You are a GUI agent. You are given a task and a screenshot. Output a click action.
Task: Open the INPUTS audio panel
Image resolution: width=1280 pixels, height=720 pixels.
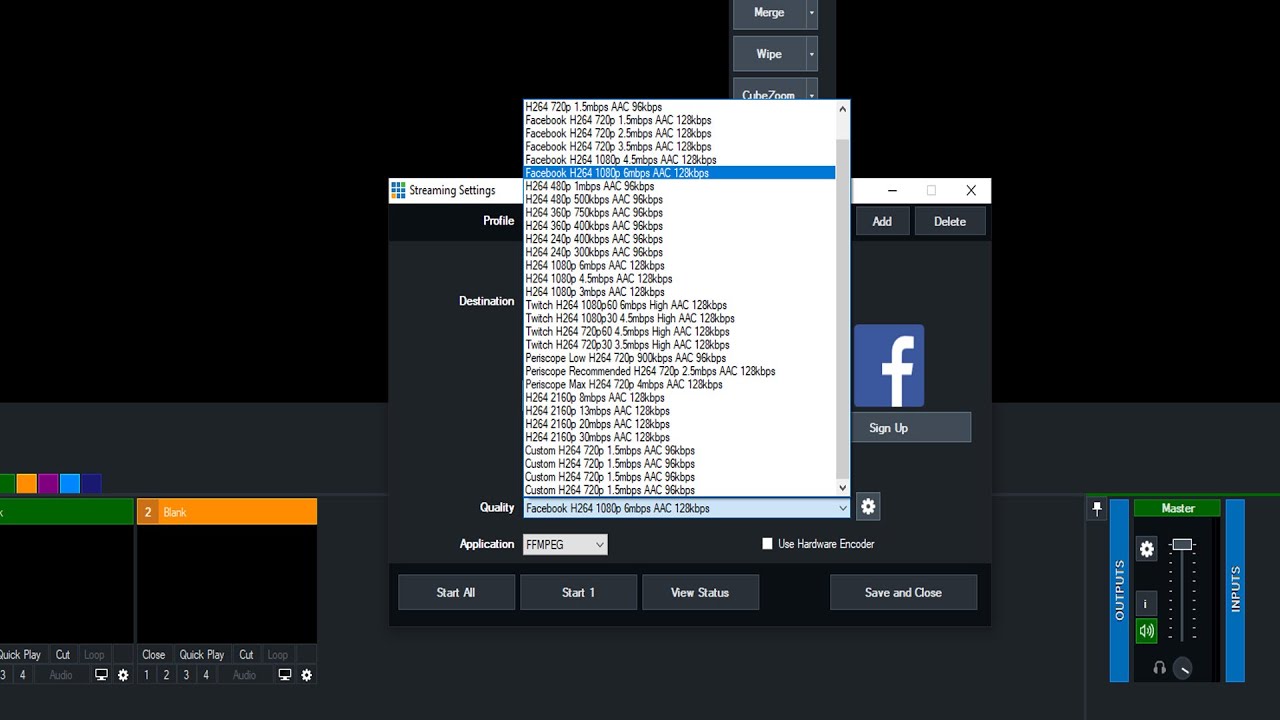coord(1235,590)
